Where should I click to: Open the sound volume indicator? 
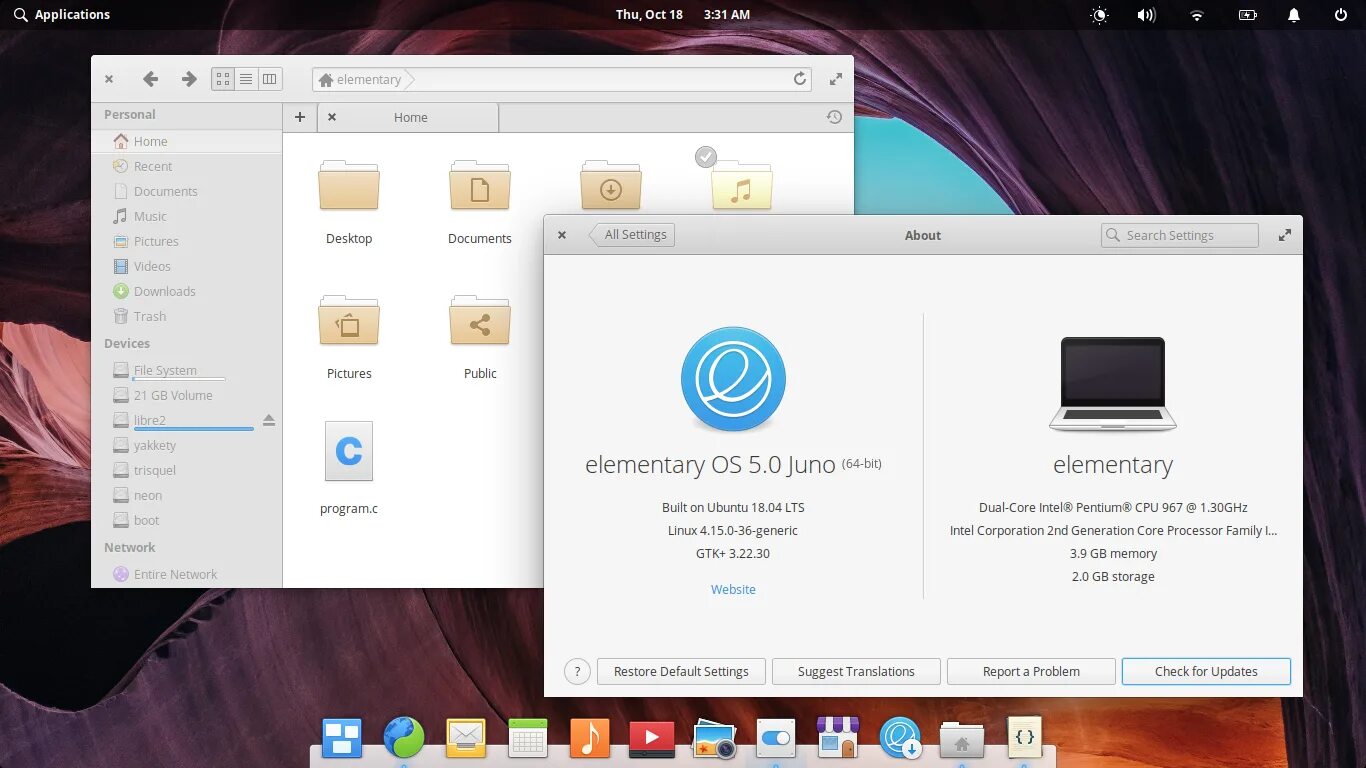point(1146,15)
